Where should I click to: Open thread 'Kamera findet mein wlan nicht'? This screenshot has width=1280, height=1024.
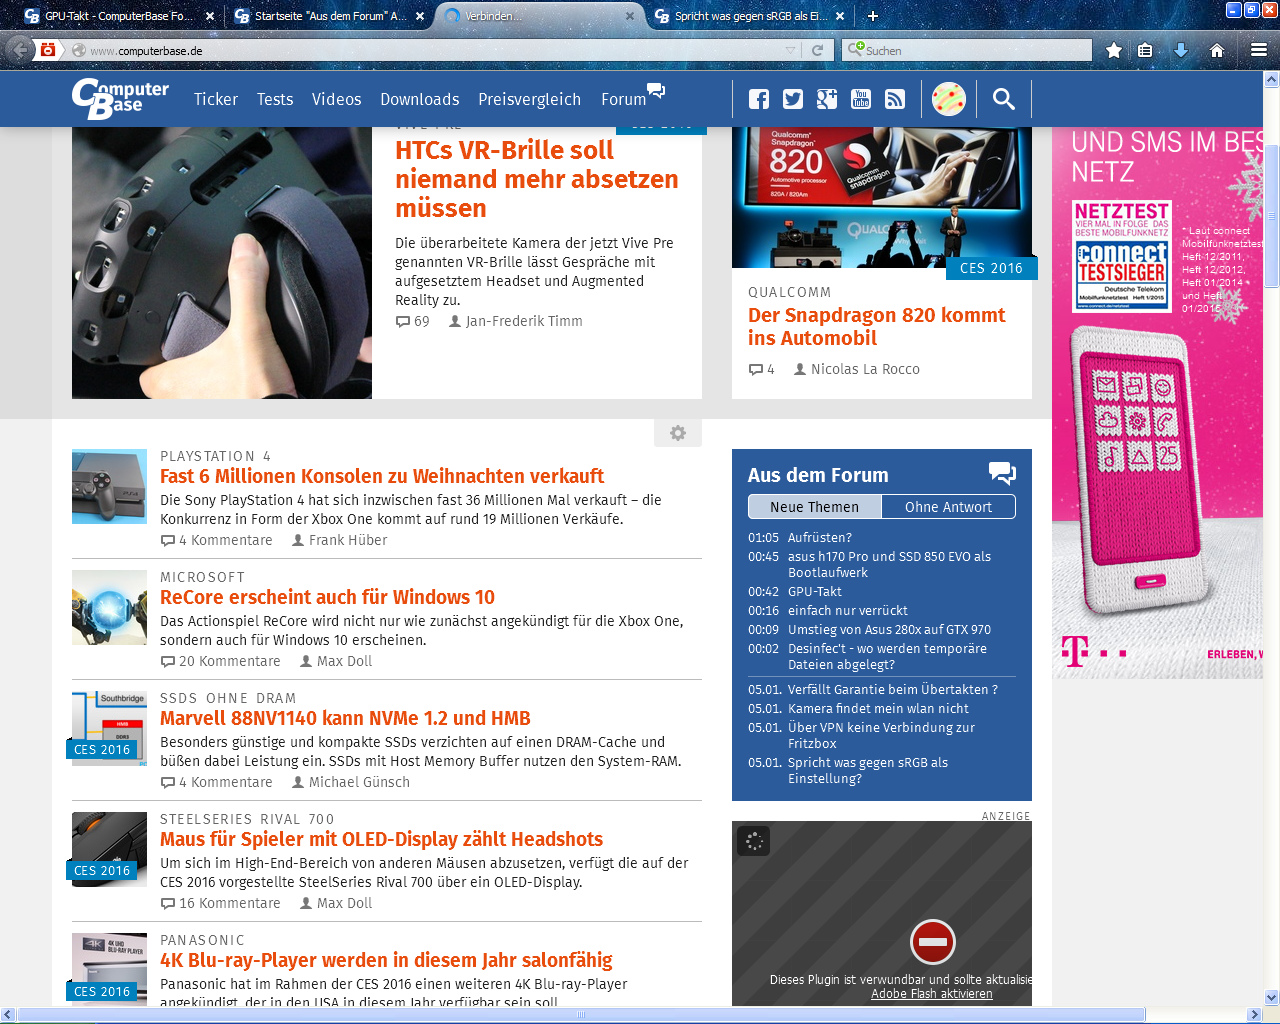(x=878, y=708)
